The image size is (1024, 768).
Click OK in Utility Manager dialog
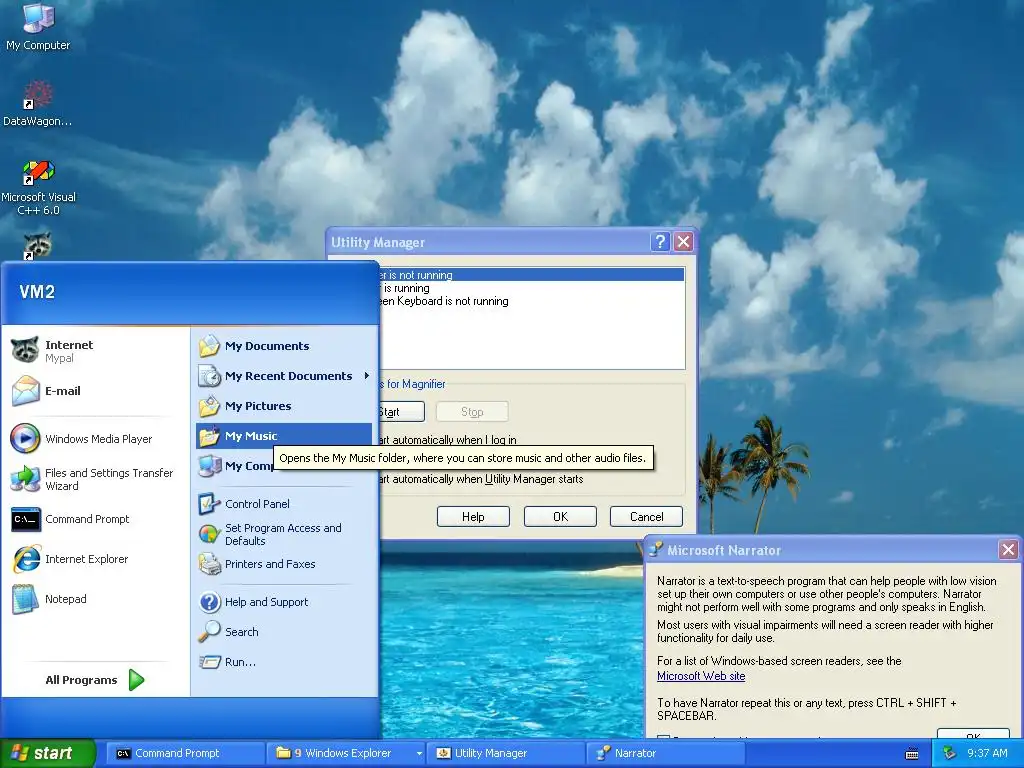[560, 517]
